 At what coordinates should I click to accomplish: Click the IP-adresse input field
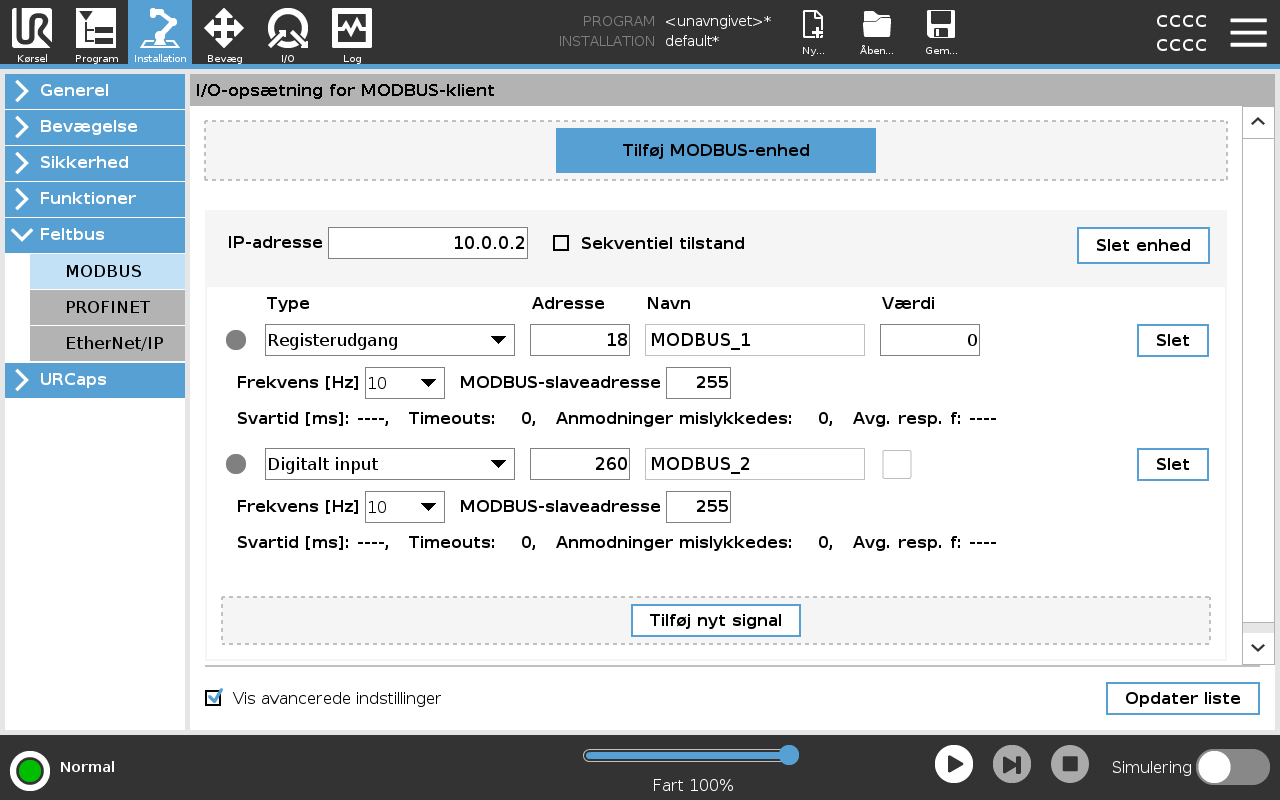click(x=428, y=243)
